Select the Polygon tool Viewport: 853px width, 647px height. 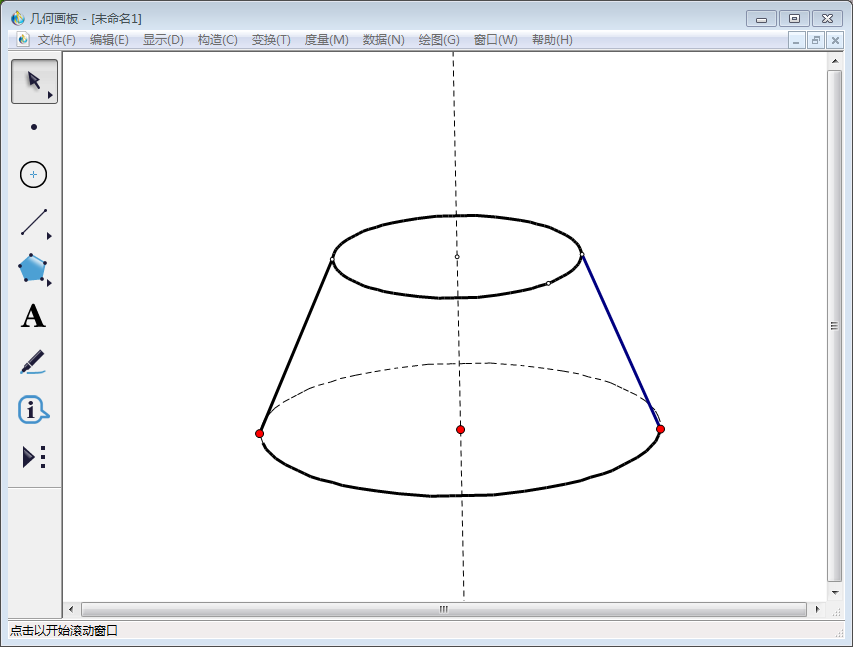click(33, 268)
